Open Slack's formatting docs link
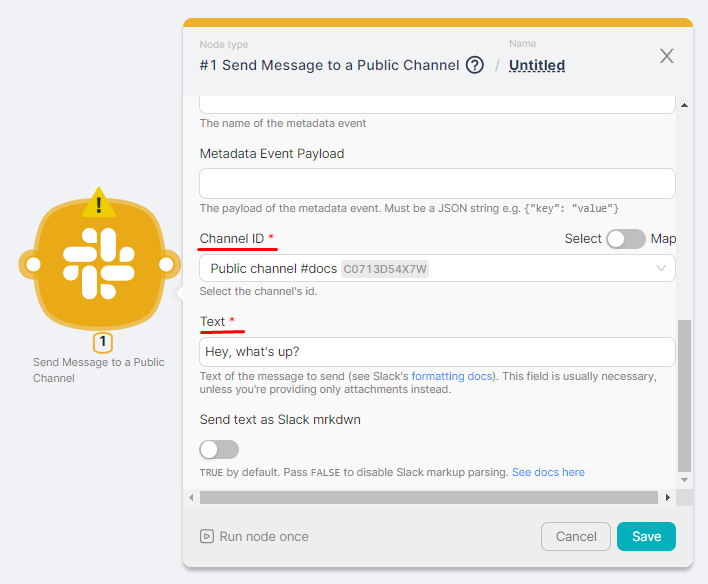The image size is (708, 584). 451,376
